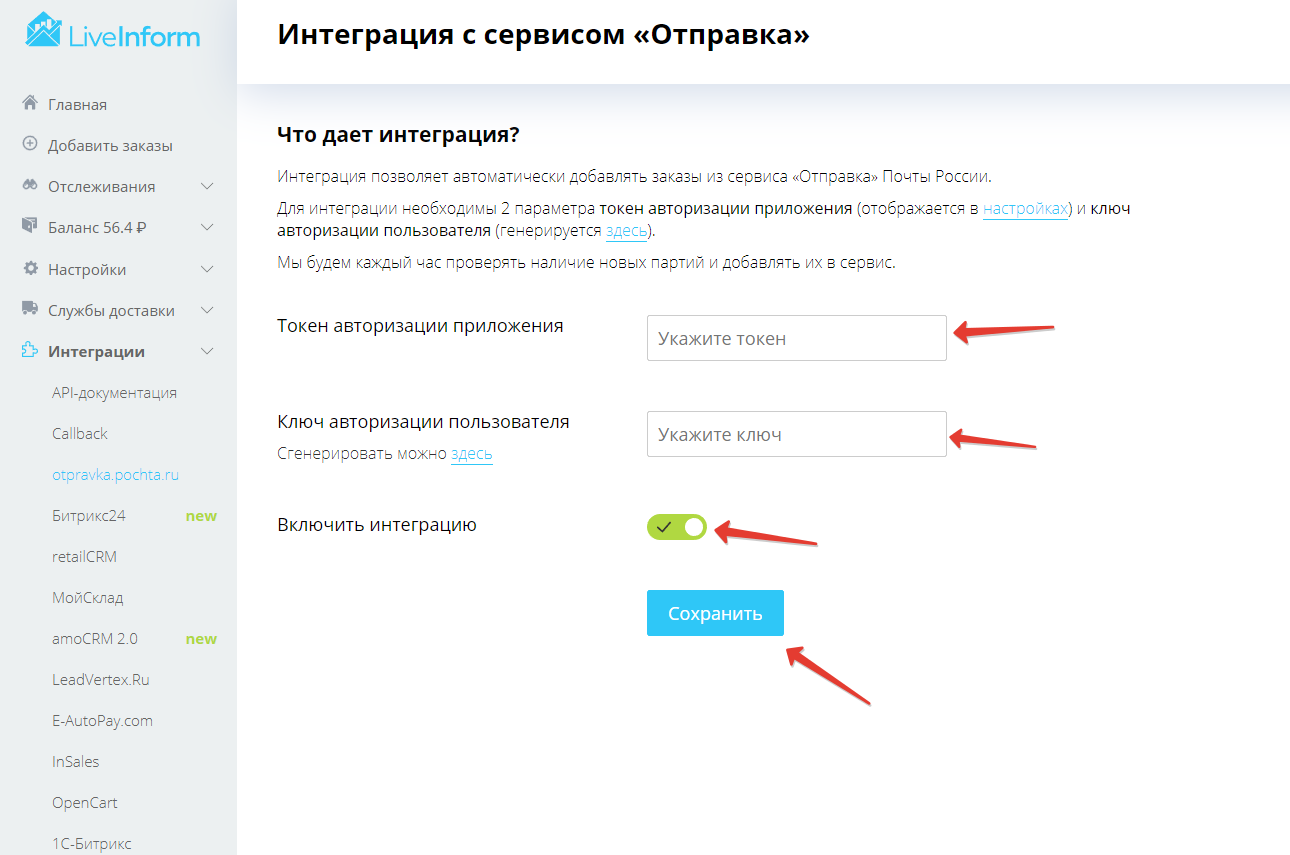The height and width of the screenshot is (855, 1290).
Task: Click the plus icon beside Добавить заказы
Action: (30, 144)
